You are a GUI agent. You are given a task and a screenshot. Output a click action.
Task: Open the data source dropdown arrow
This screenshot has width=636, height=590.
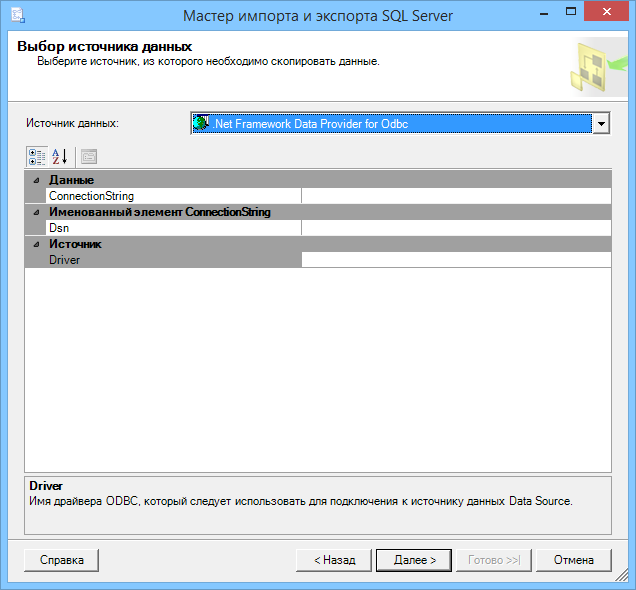tap(601, 124)
